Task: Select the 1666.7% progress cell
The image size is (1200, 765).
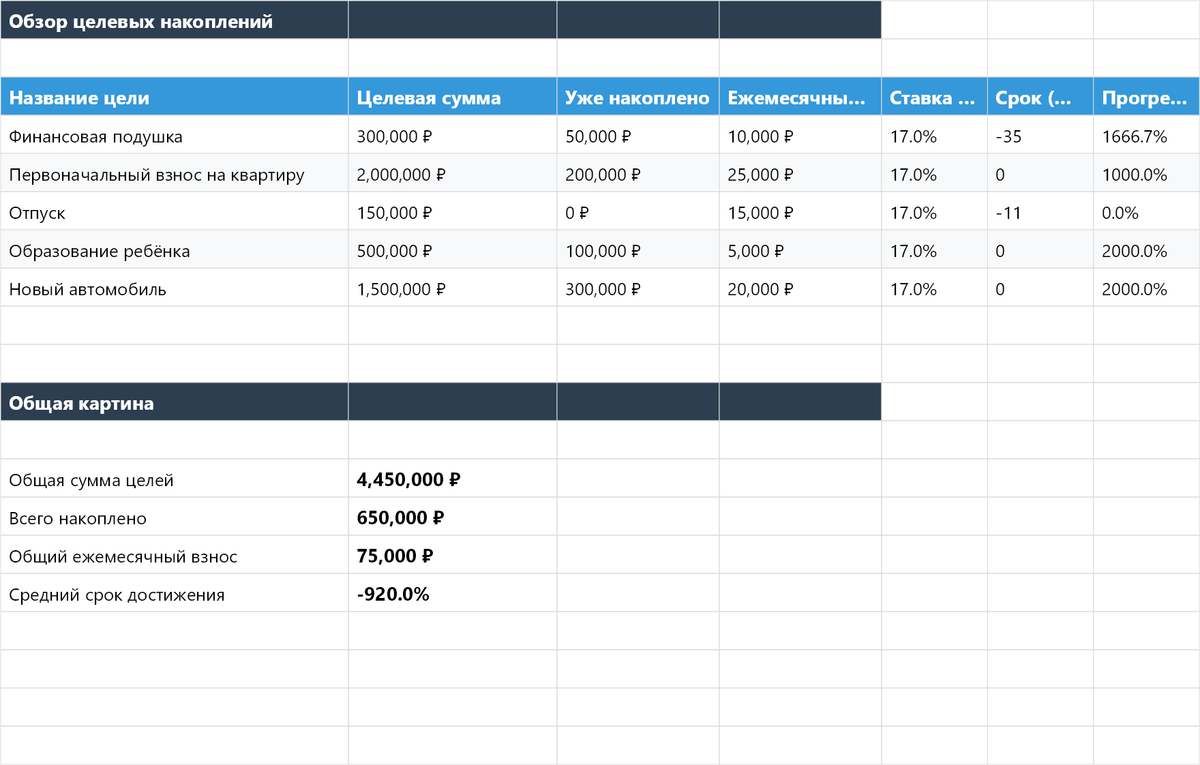Action: pyautogui.click(x=1134, y=136)
